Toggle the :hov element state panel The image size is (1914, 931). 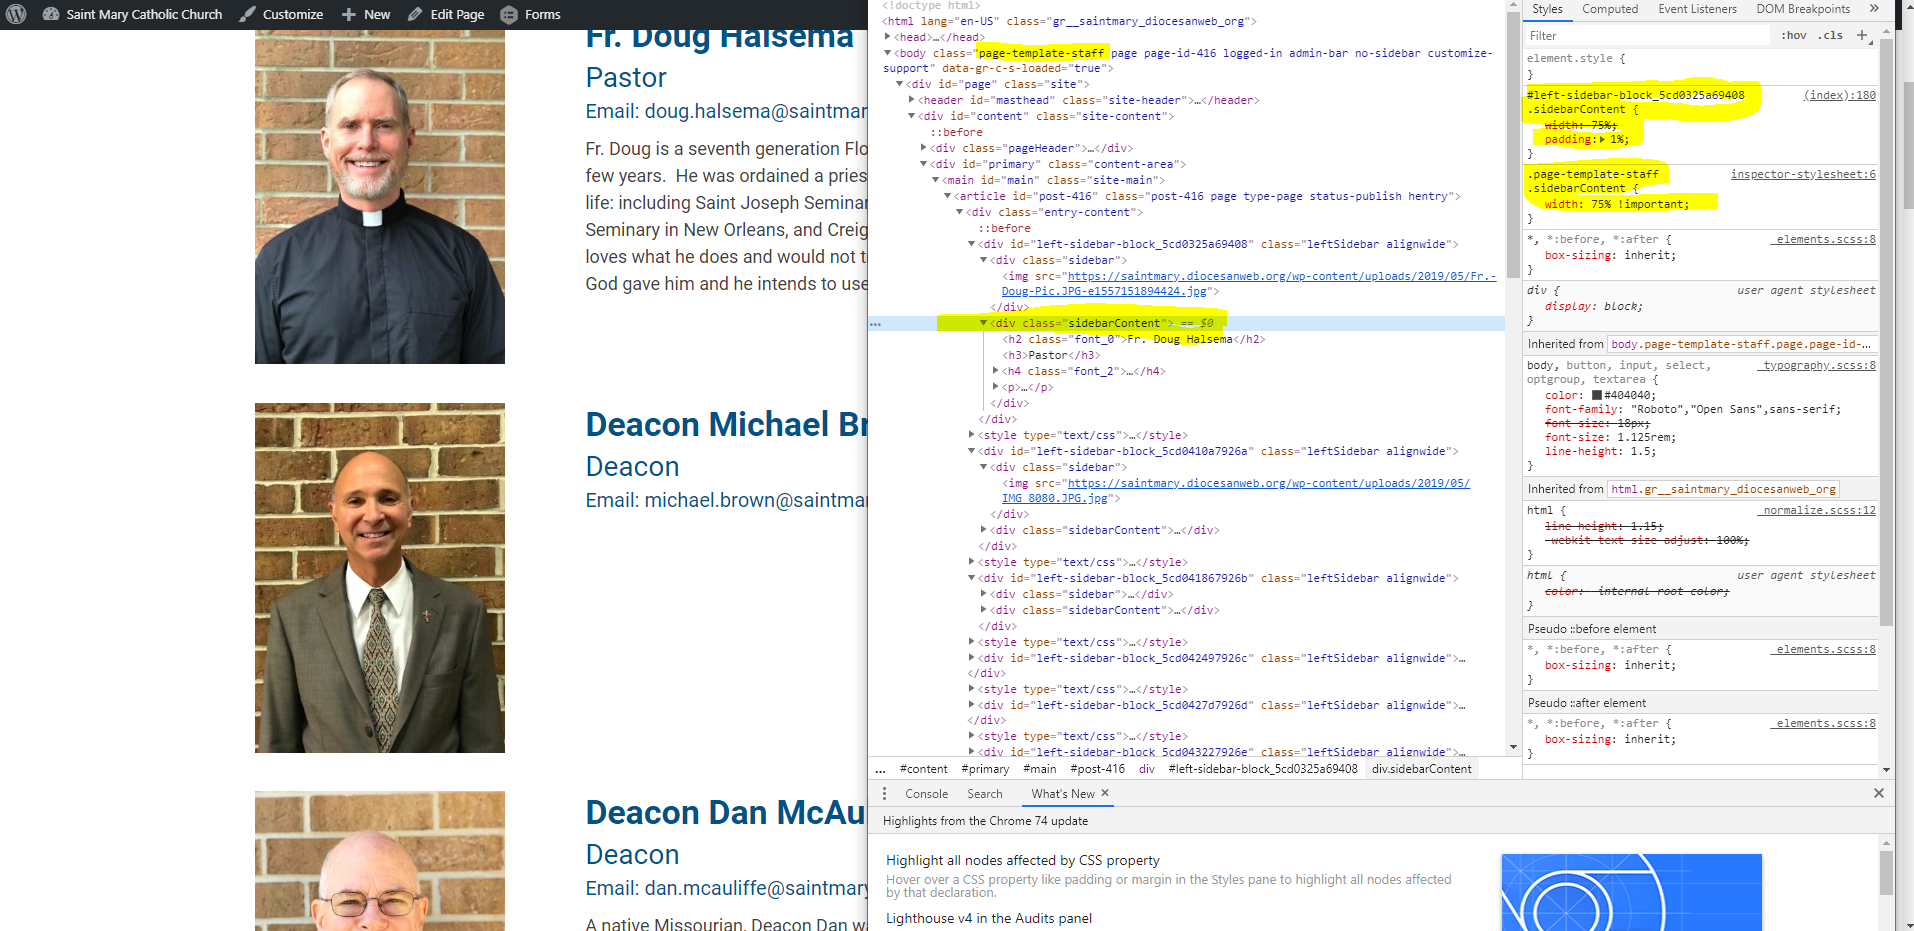1793,35
